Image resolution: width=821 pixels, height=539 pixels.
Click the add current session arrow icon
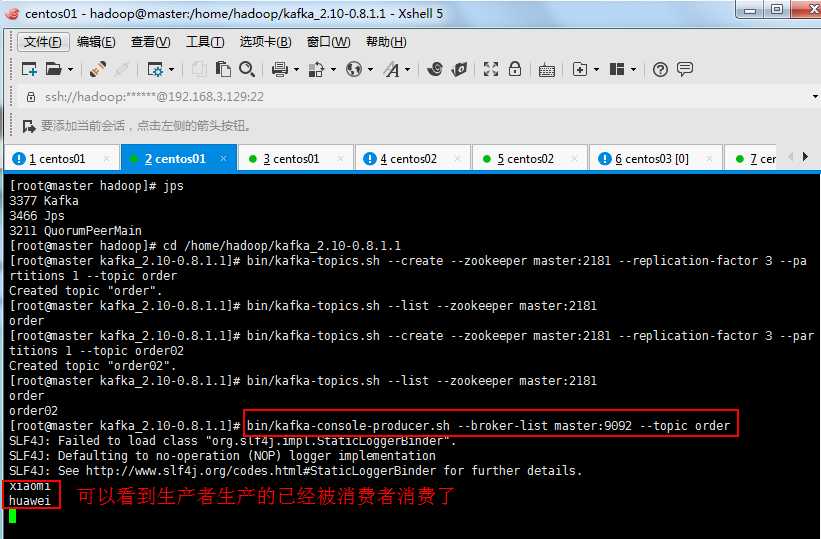coord(29,126)
